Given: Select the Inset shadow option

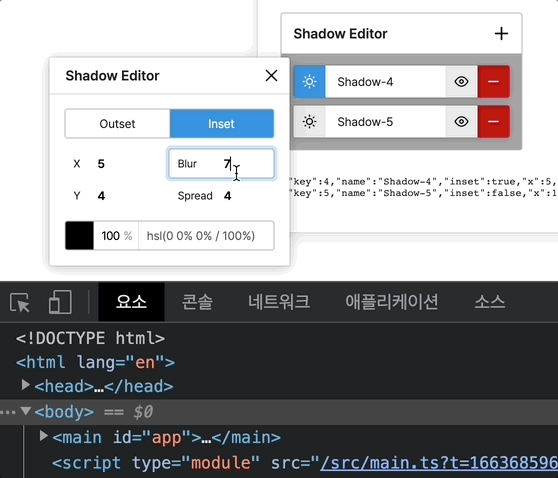Looking at the screenshot, I should (222, 124).
